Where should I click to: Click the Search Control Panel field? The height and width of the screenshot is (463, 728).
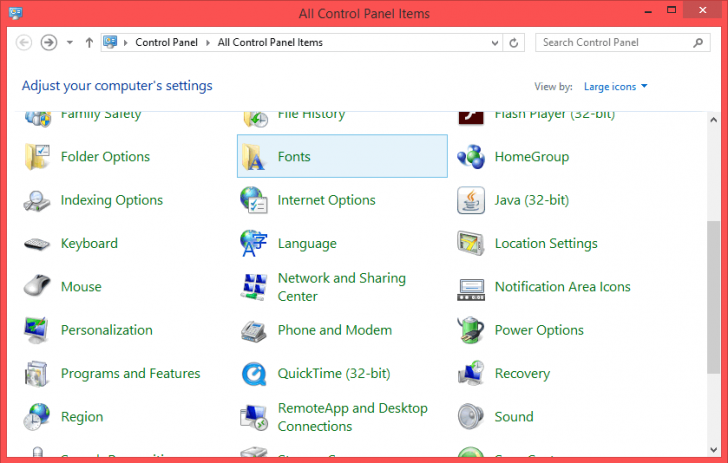[612, 43]
